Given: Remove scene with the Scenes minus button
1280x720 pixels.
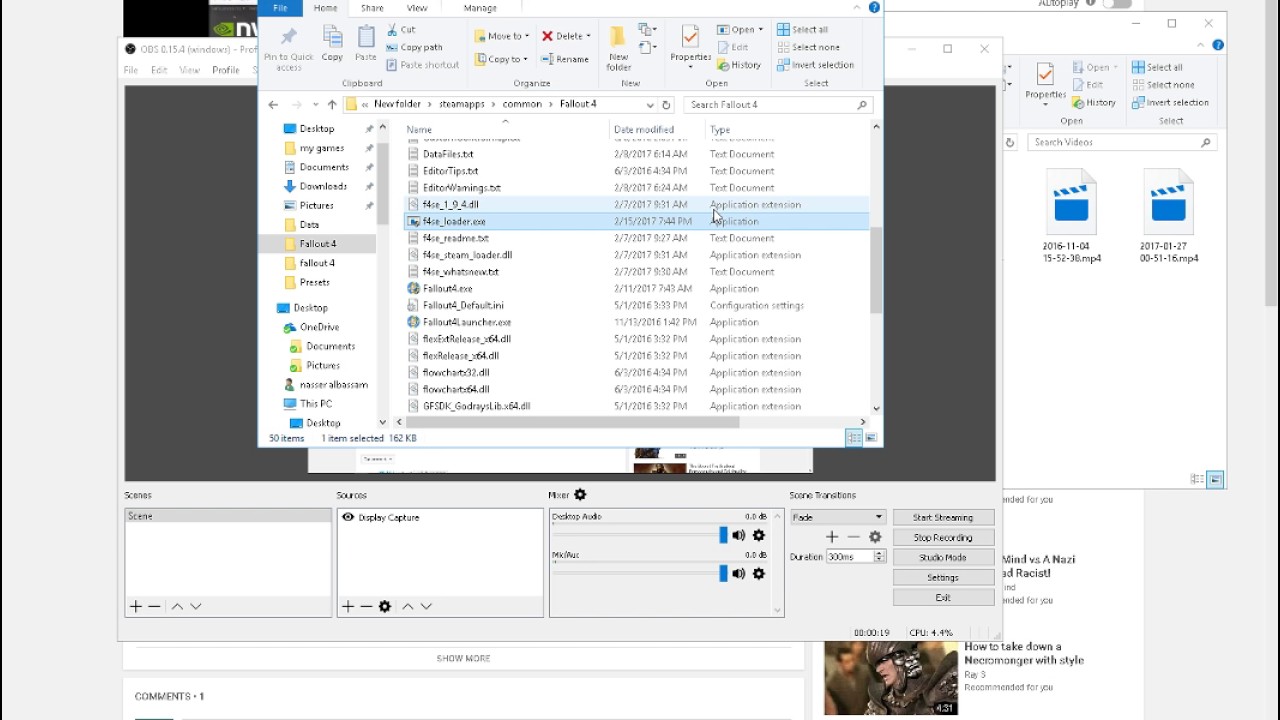Looking at the screenshot, I should 154,606.
